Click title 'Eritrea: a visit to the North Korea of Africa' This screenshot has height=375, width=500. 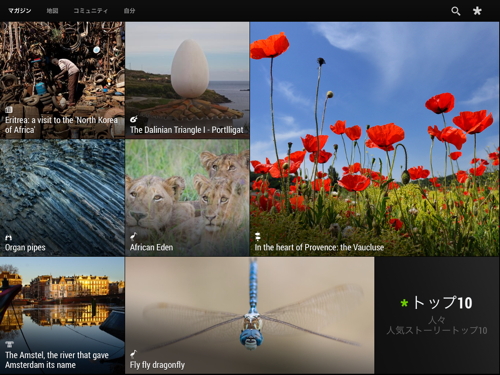[61, 125]
